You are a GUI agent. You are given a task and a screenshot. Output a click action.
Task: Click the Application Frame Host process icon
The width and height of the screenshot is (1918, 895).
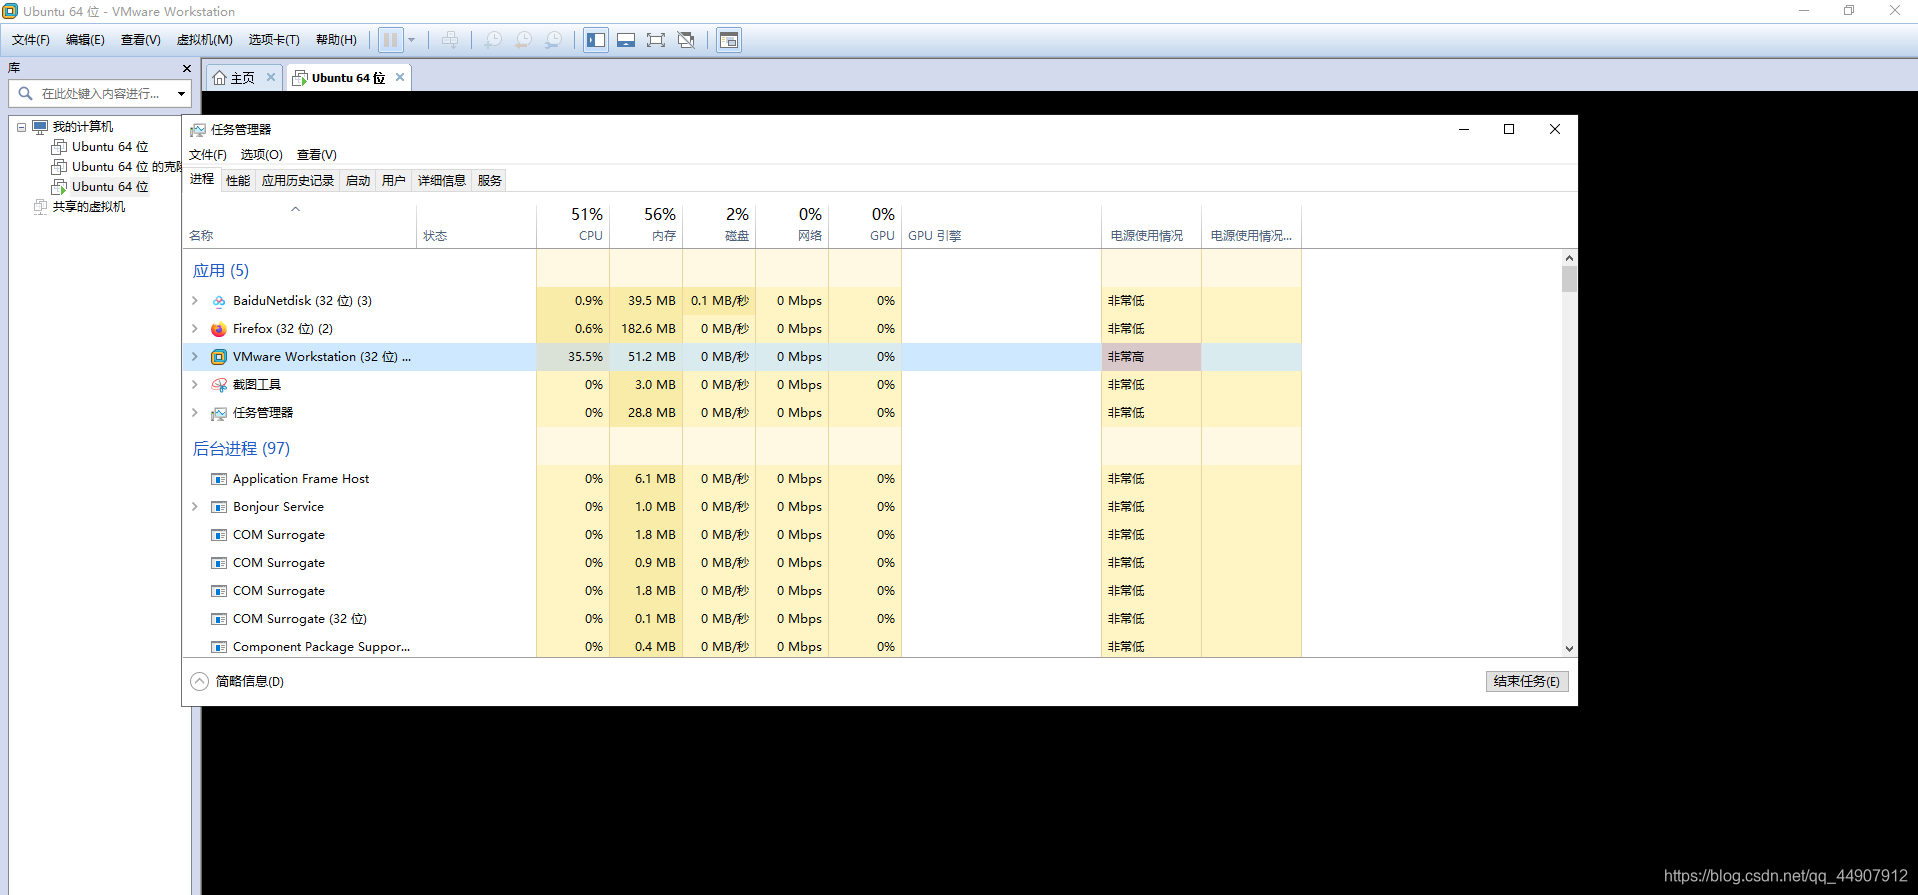point(219,479)
